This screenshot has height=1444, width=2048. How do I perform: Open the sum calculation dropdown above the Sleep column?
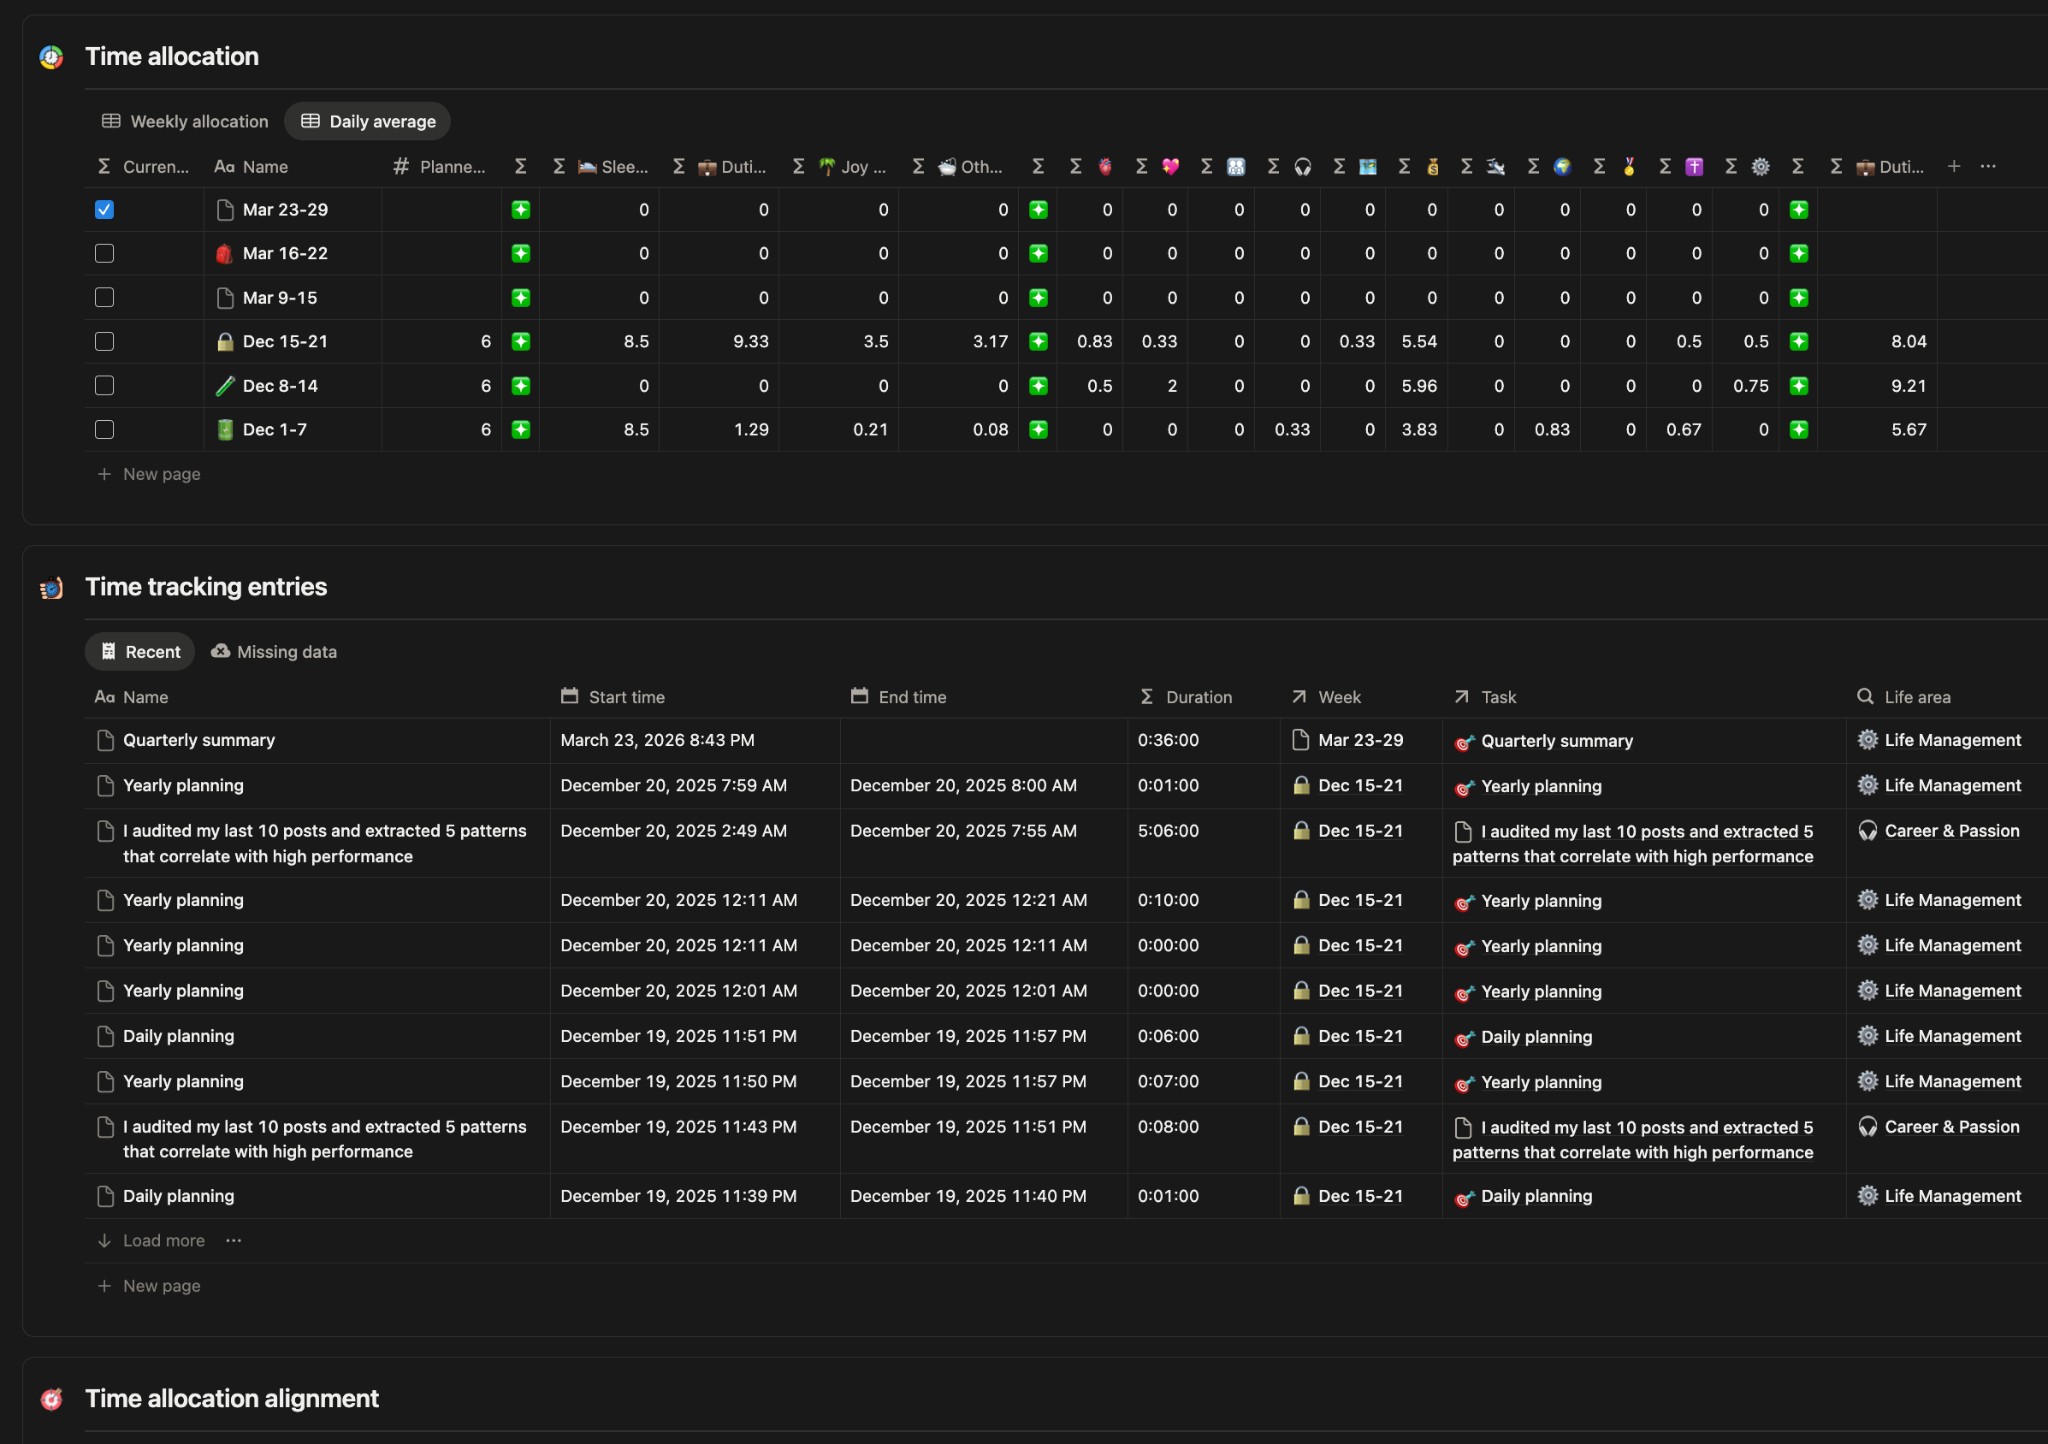559,167
